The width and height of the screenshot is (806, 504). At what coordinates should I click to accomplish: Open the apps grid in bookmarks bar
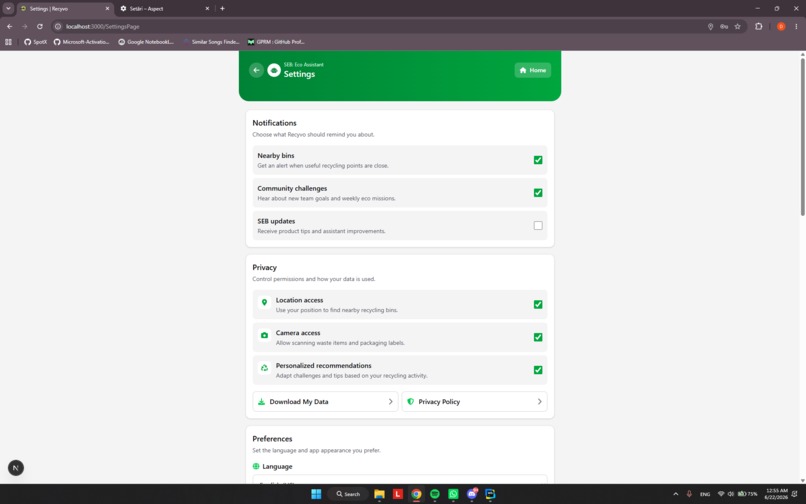tap(8, 42)
